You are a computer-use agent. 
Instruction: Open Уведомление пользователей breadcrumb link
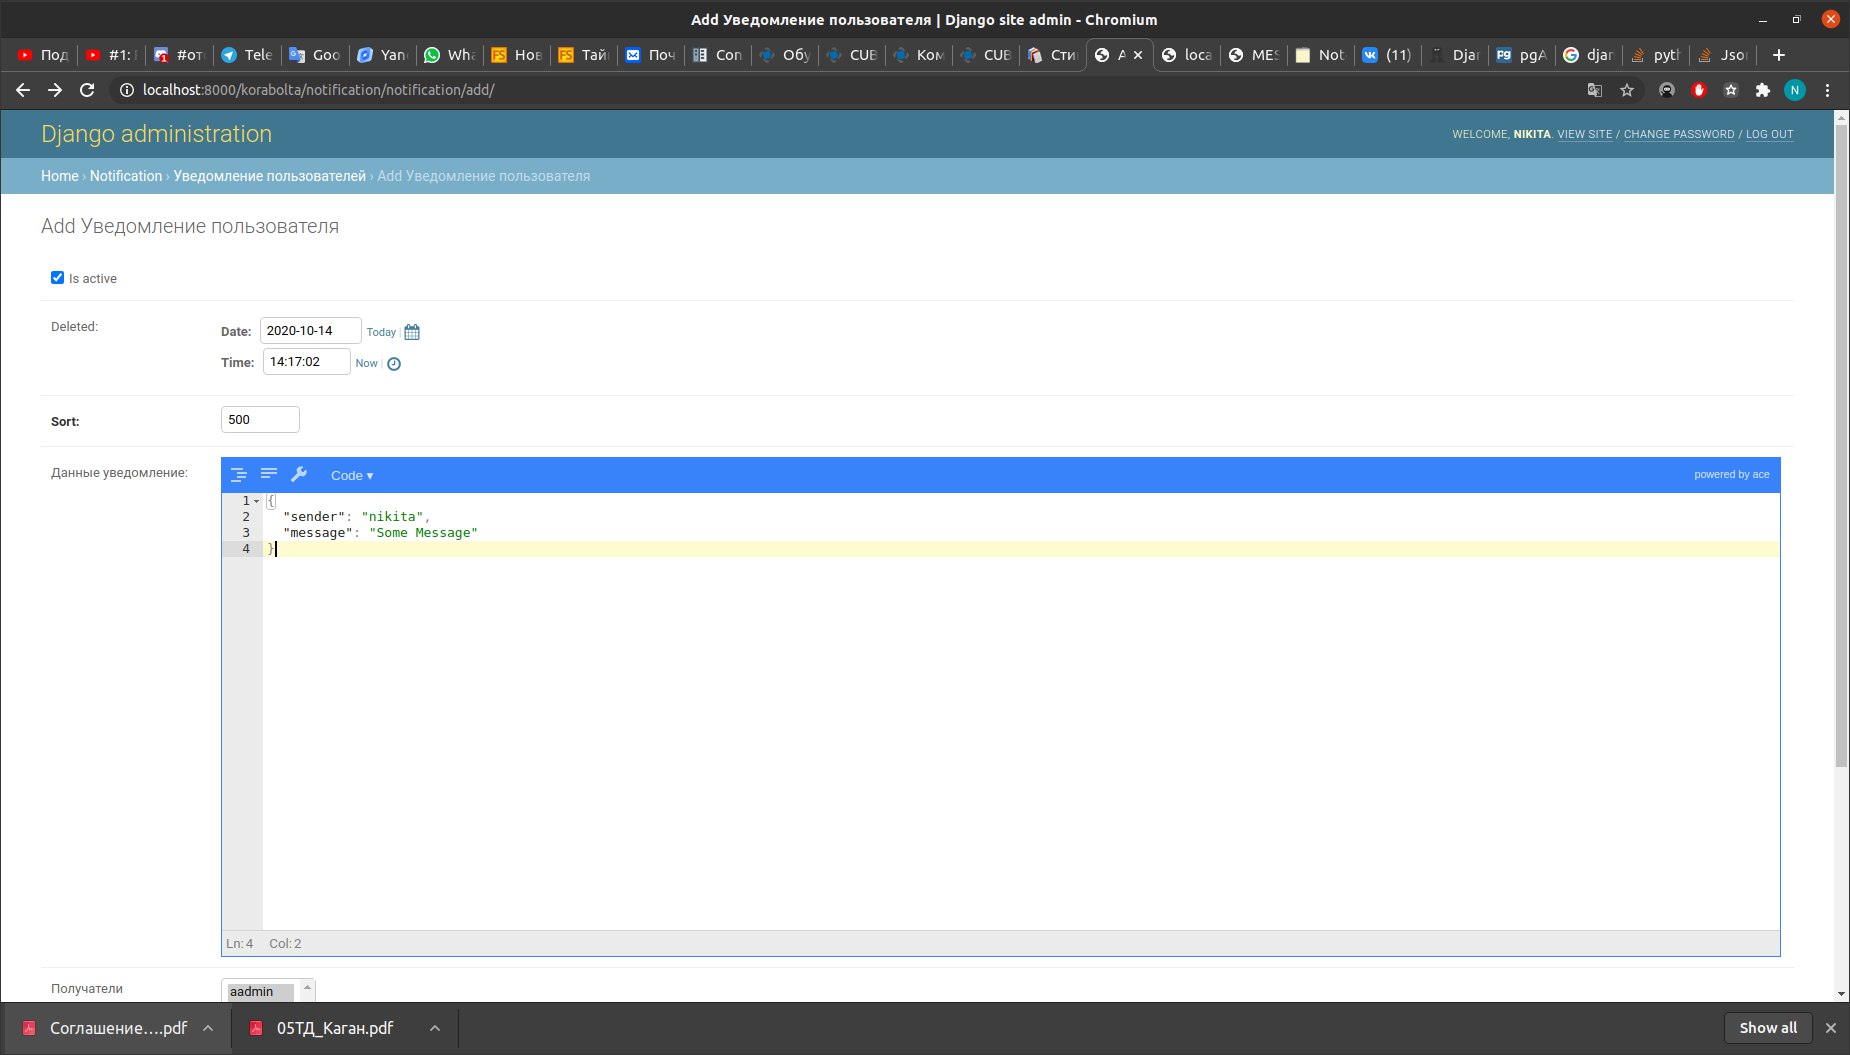(270, 176)
